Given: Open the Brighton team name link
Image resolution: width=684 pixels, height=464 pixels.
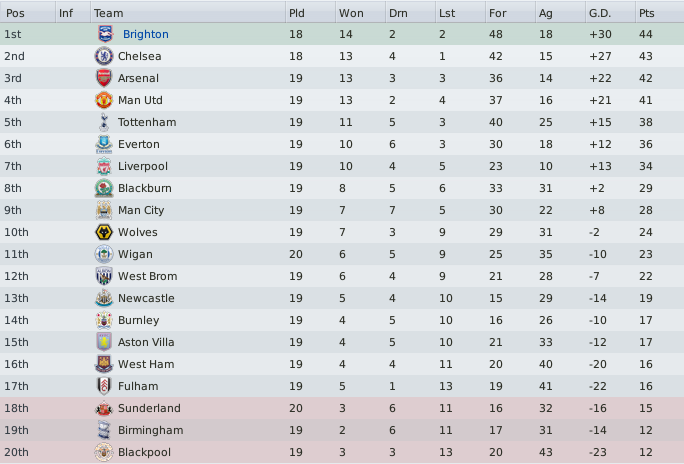Looking at the screenshot, I should pyautogui.click(x=146, y=34).
